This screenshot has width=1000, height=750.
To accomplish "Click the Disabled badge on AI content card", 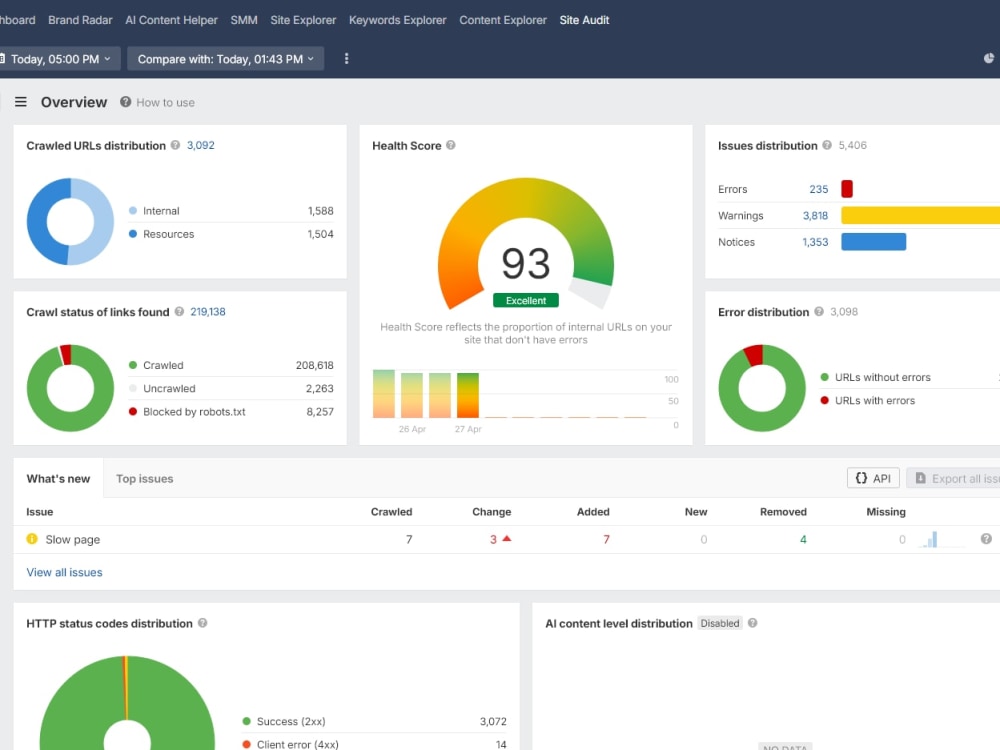I will click(720, 623).
